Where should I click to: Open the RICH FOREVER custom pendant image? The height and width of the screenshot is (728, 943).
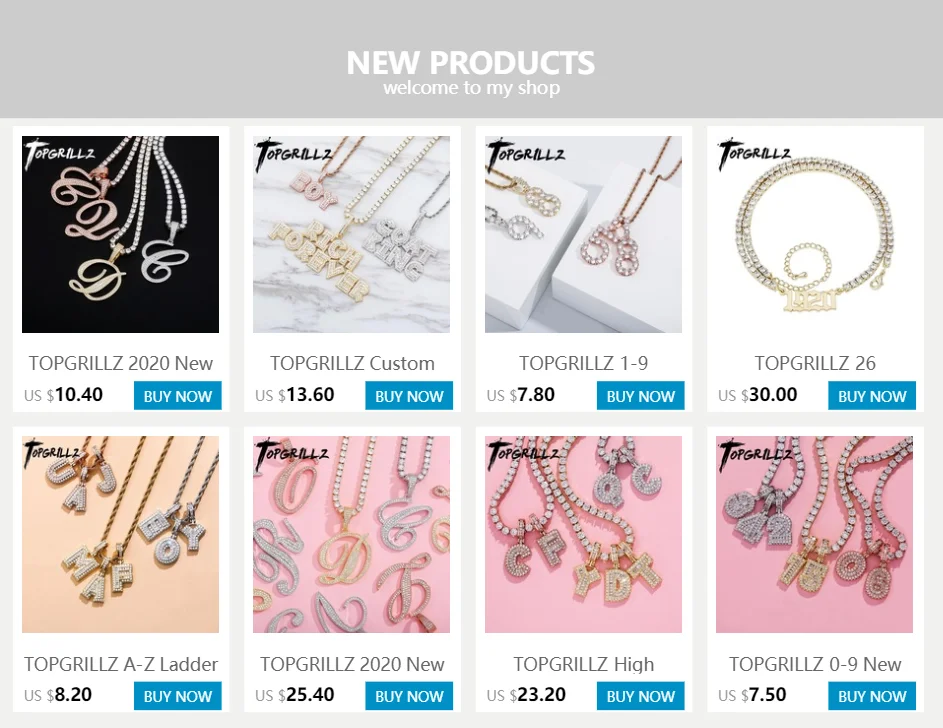click(x=351, y=234)
